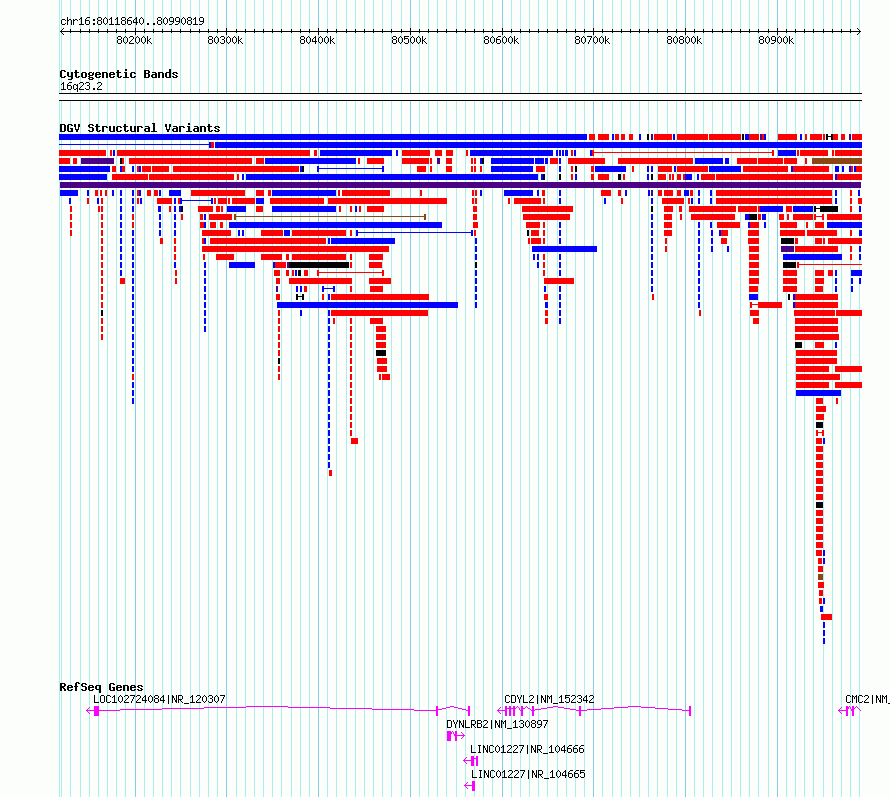Click the CMC2 gene glyph
The width and height of the screenshot is (890, 797).
point(850,711)
